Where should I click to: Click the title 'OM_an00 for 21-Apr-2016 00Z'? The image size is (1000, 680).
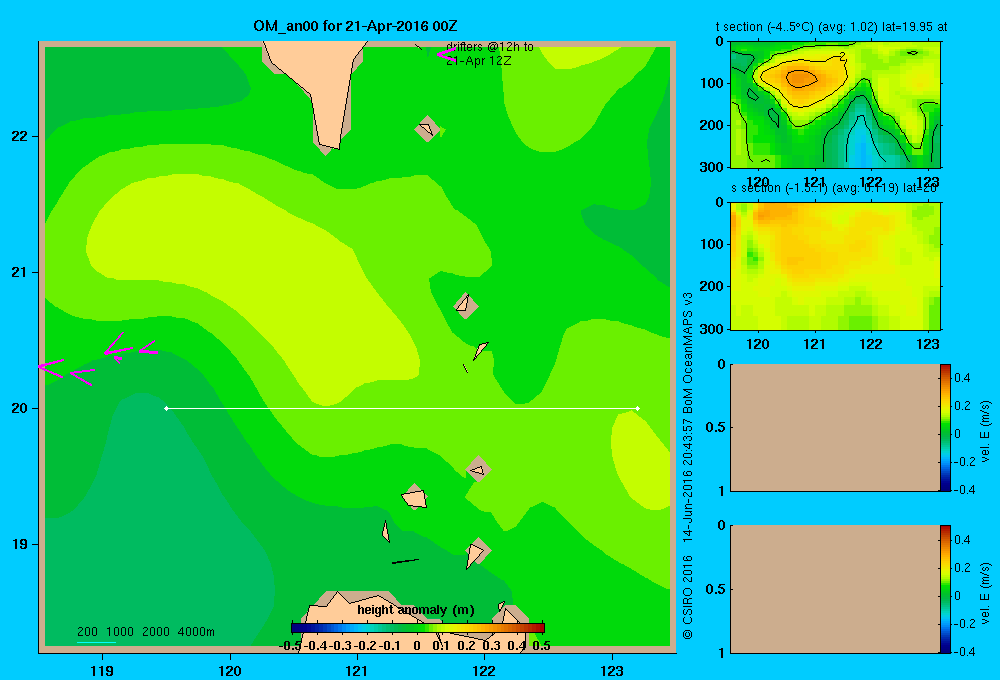click(355, 26)
